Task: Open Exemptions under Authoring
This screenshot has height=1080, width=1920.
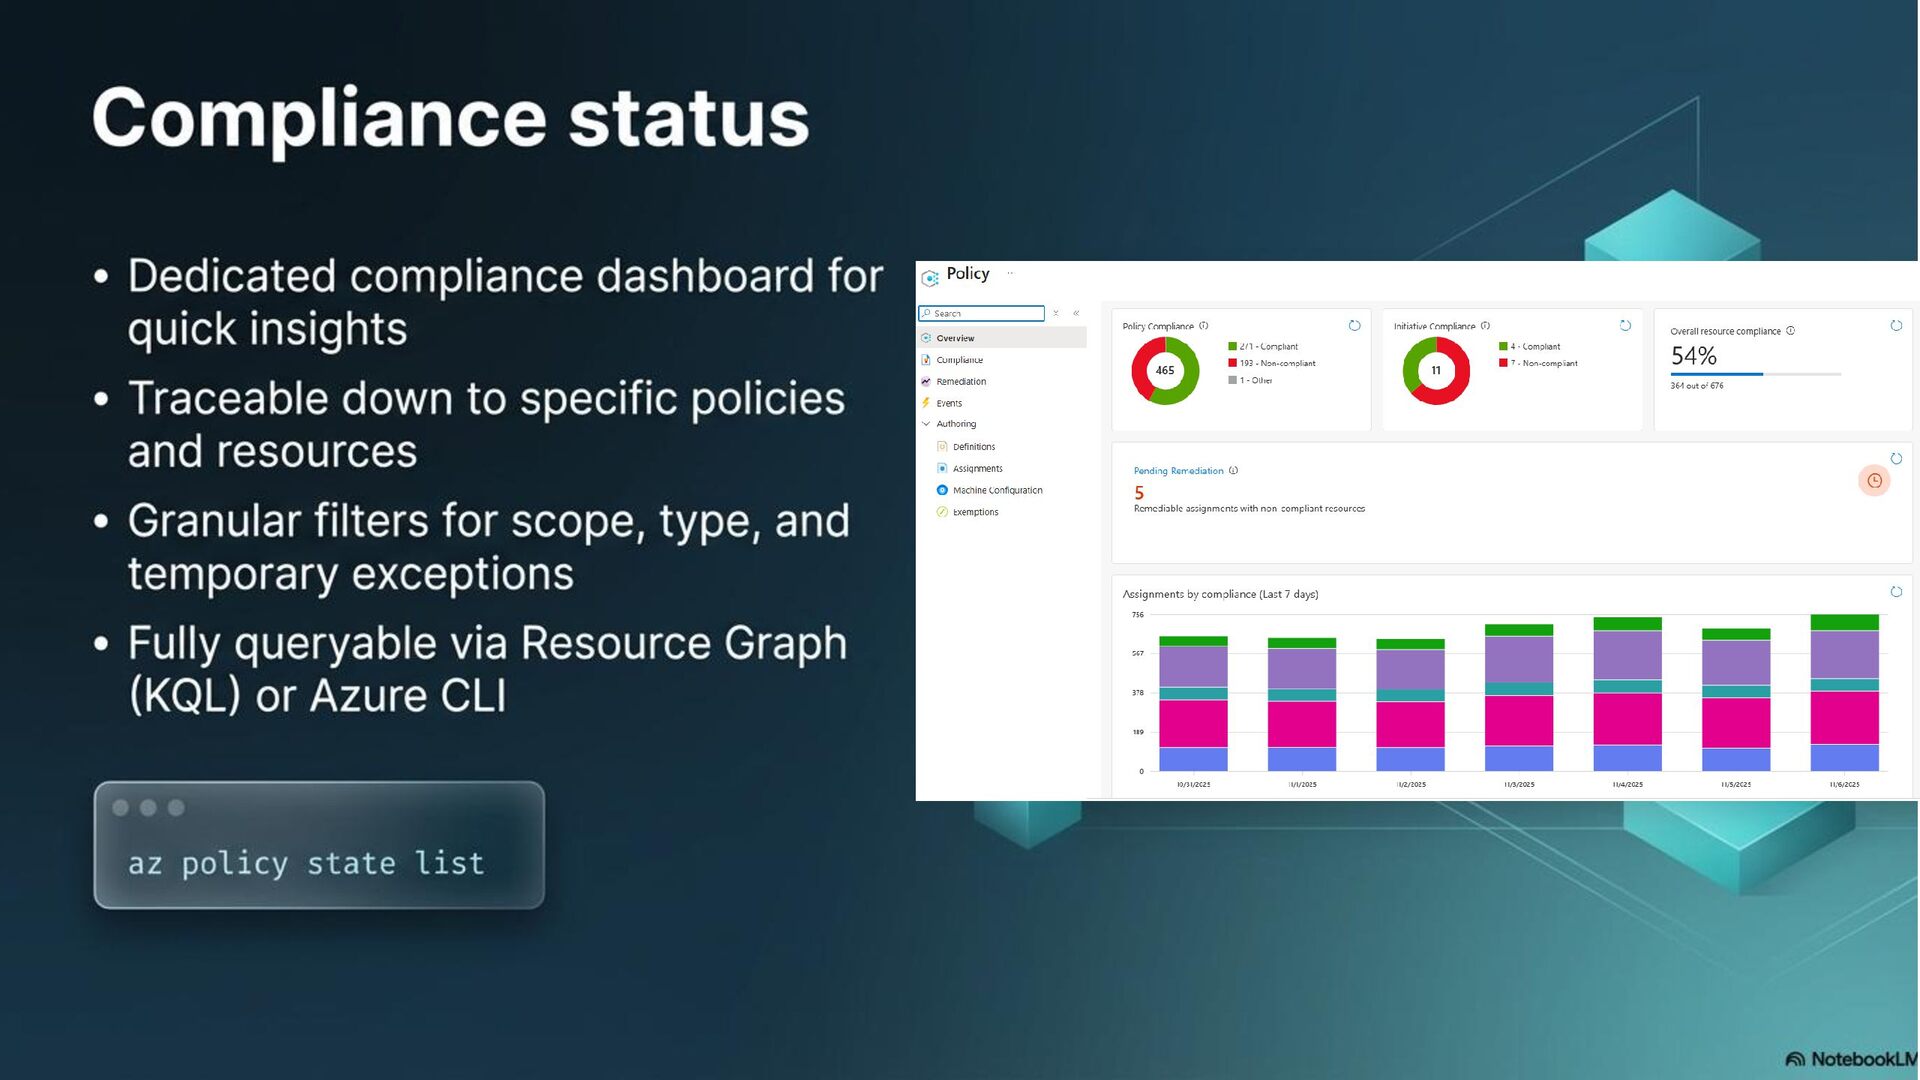Action: click(975, 512)
